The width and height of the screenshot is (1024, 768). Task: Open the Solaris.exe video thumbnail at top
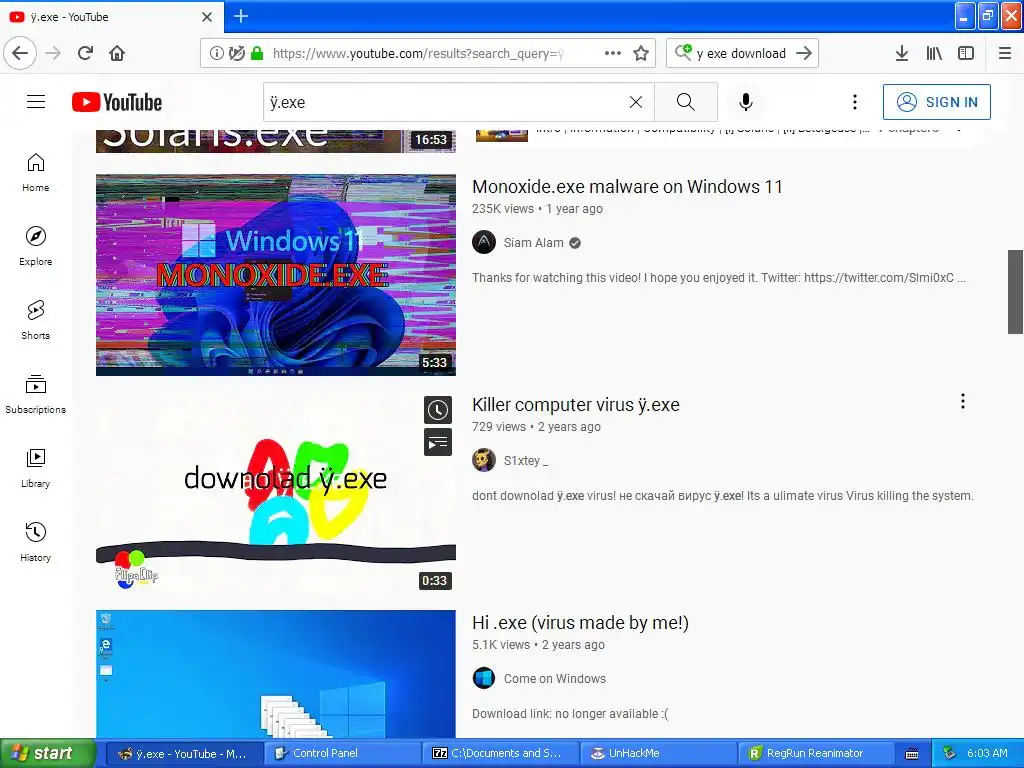(276, 141)
